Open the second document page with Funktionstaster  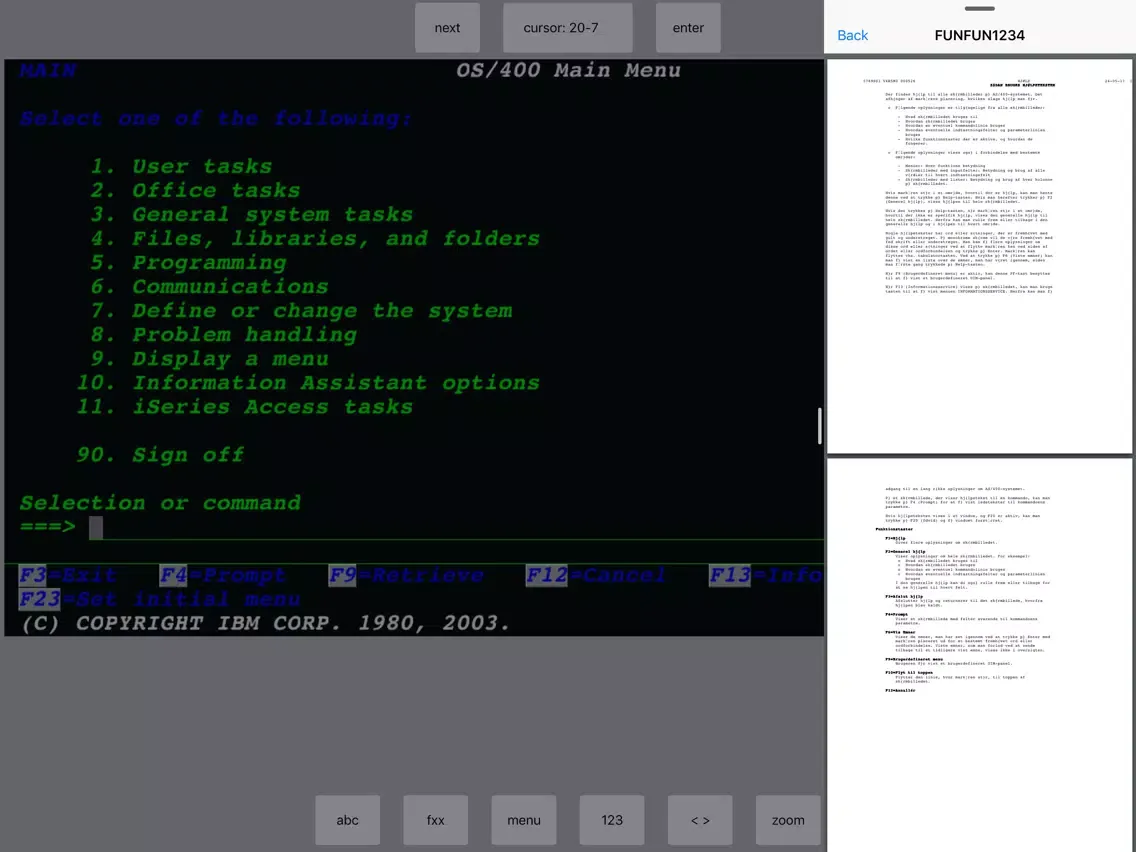(x=980, y=655)
